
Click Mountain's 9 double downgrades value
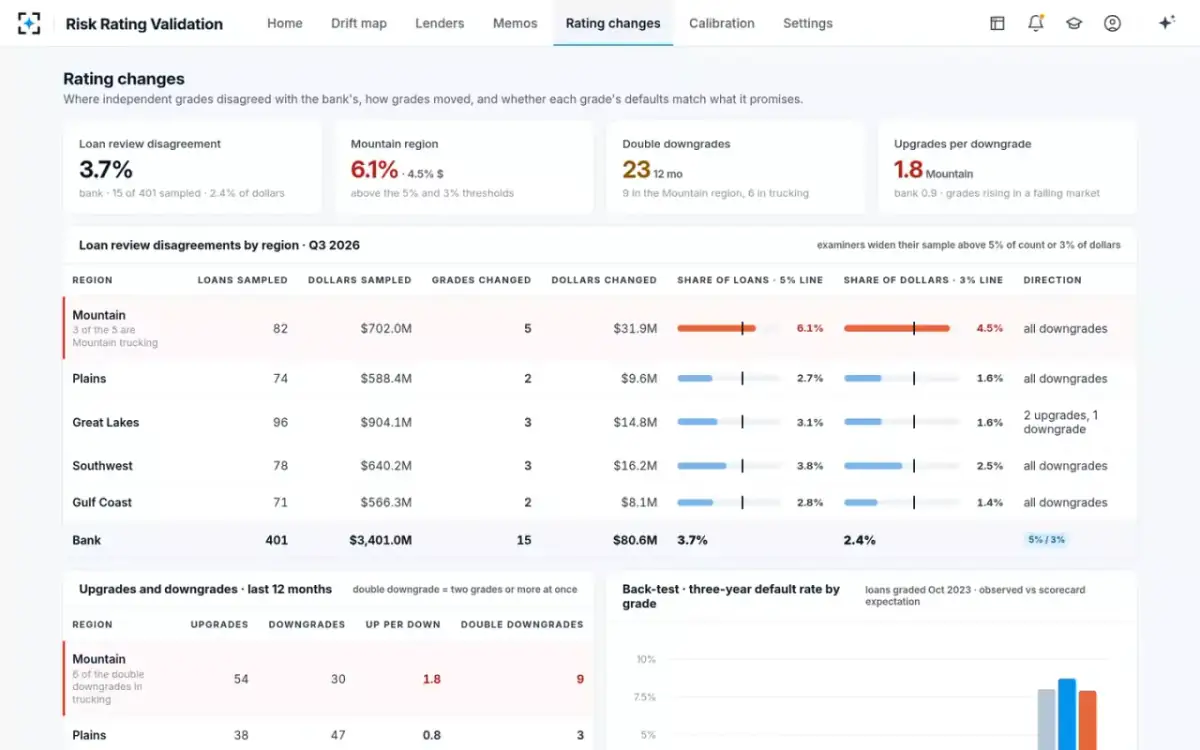(x=580, y=679)
